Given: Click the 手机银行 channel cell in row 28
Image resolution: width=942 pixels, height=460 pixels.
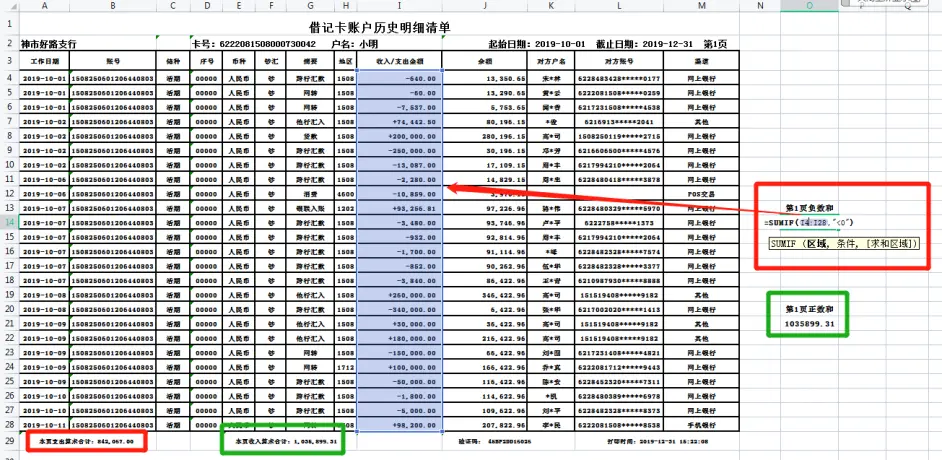Looking at the screenshot, I should click(701, 425).
